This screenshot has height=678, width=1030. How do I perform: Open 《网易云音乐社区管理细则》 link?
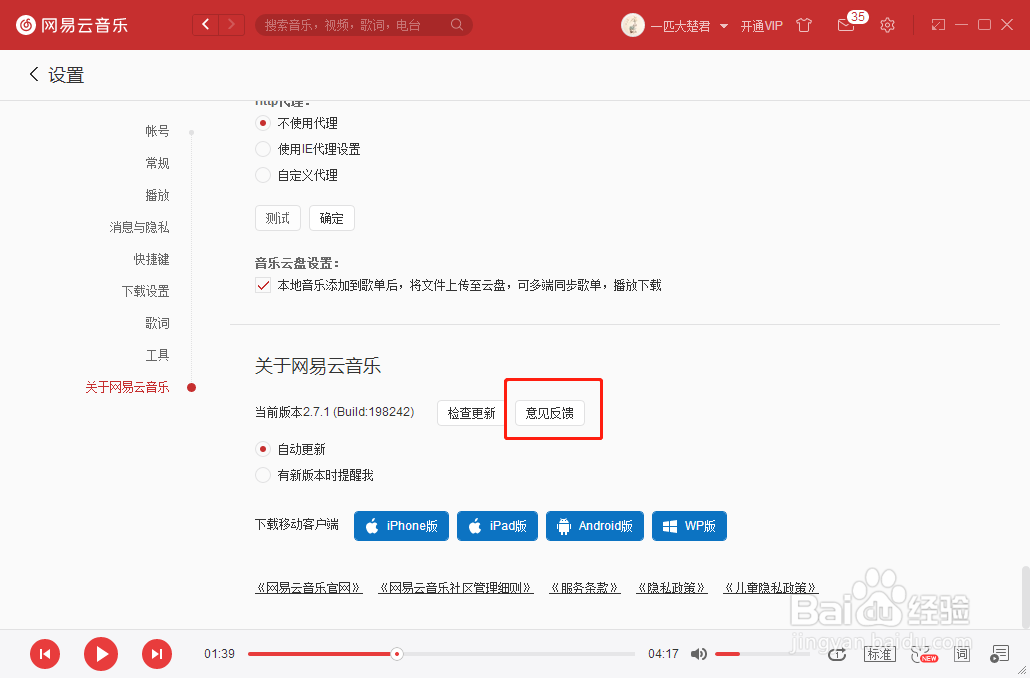tap(455, 587)
